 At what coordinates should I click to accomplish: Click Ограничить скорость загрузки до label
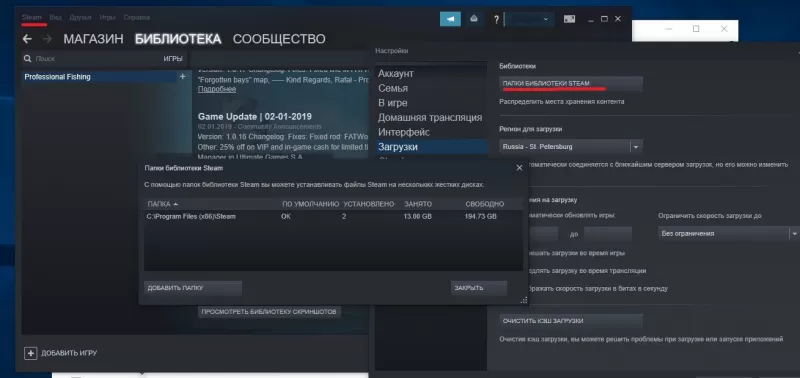tap(710, 216)
